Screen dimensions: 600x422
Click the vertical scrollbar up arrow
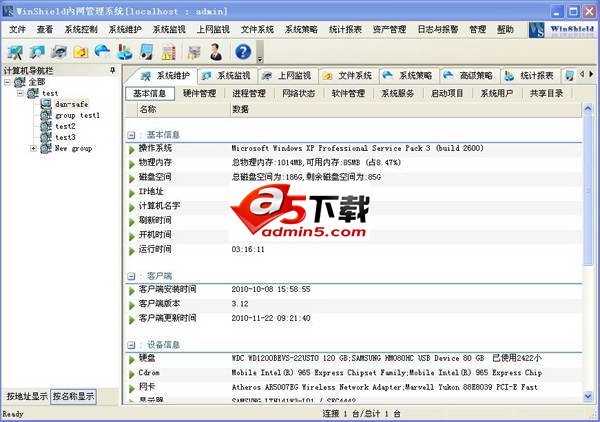coord(588,108)
